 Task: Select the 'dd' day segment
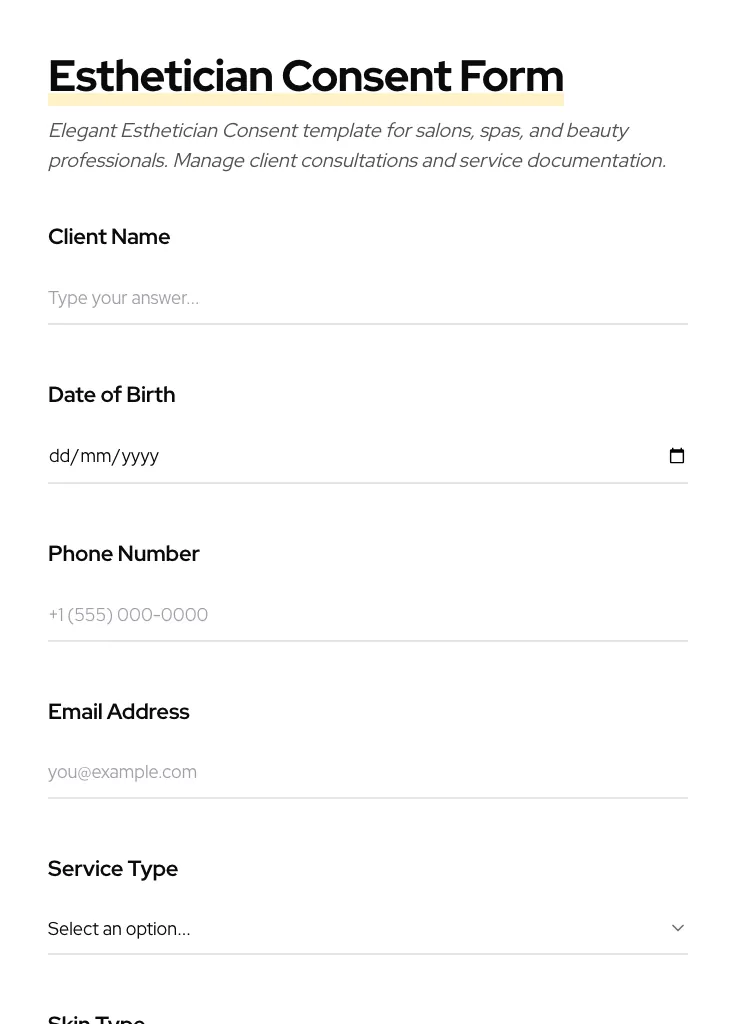coord(60,456)
